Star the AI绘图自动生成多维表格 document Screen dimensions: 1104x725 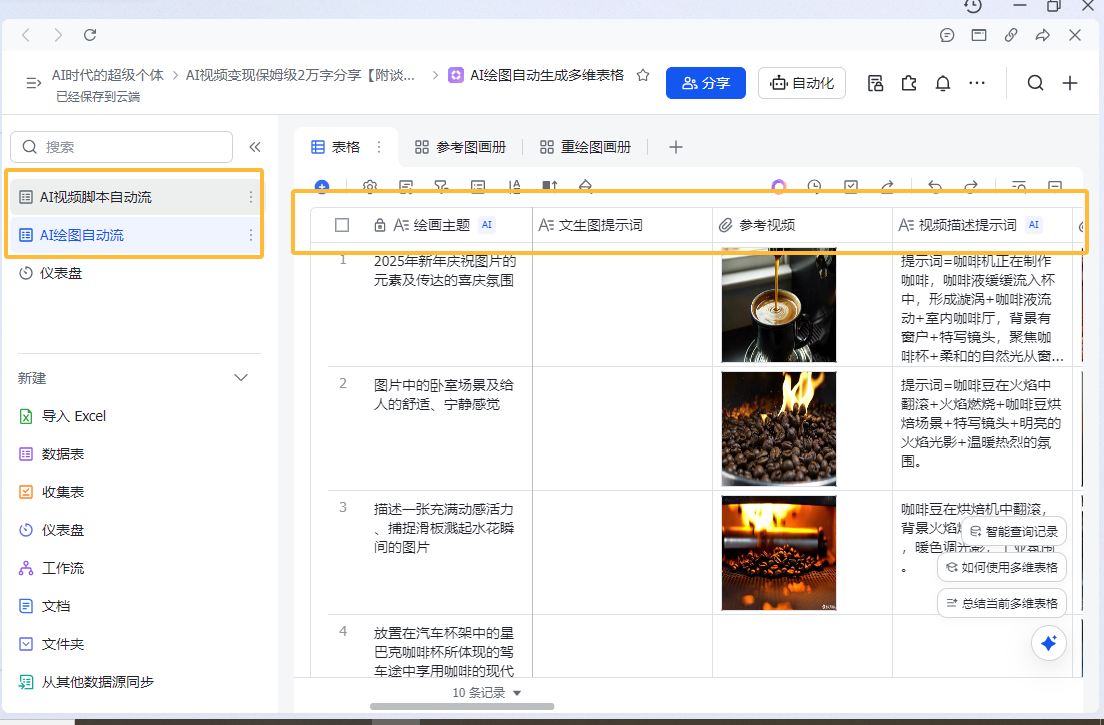[643, 75]
